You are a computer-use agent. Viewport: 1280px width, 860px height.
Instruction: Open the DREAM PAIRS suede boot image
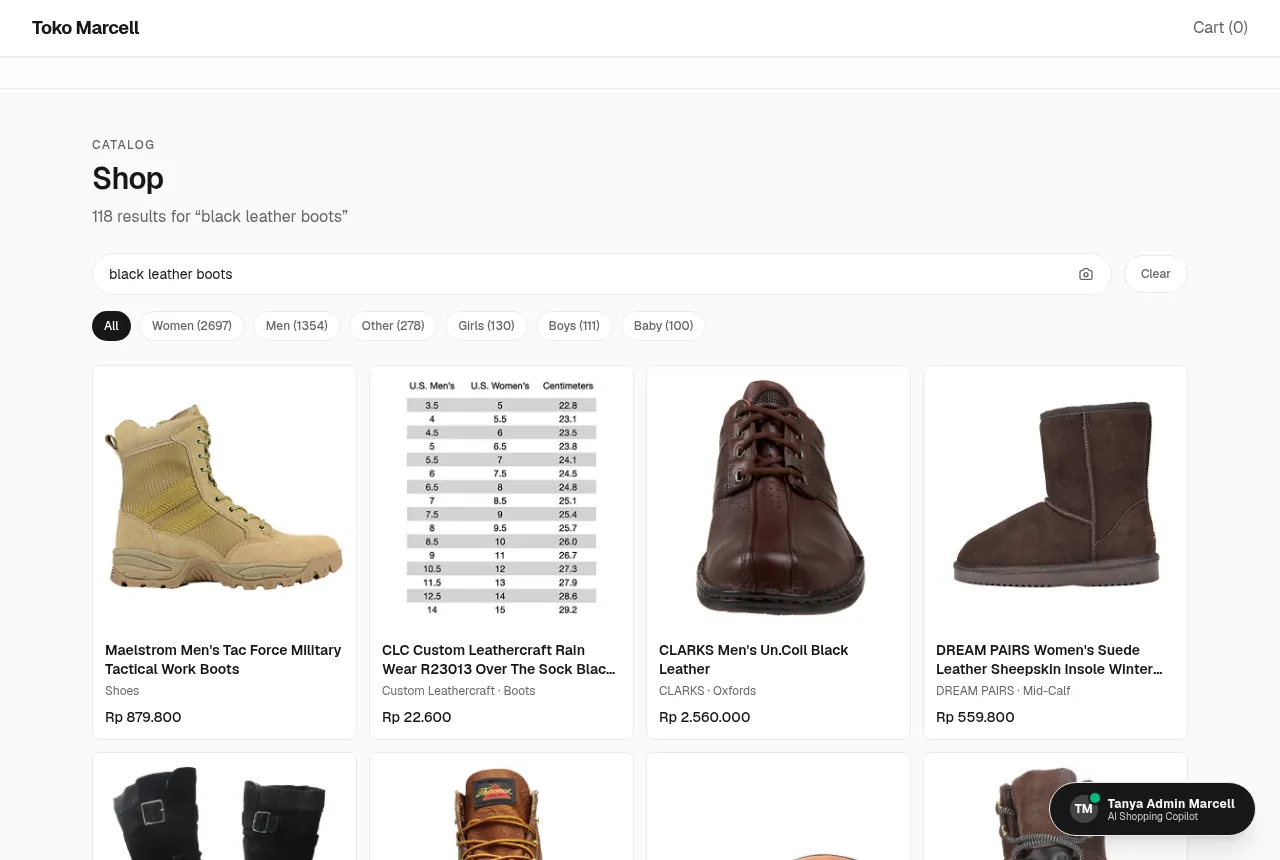[1055, 497]
